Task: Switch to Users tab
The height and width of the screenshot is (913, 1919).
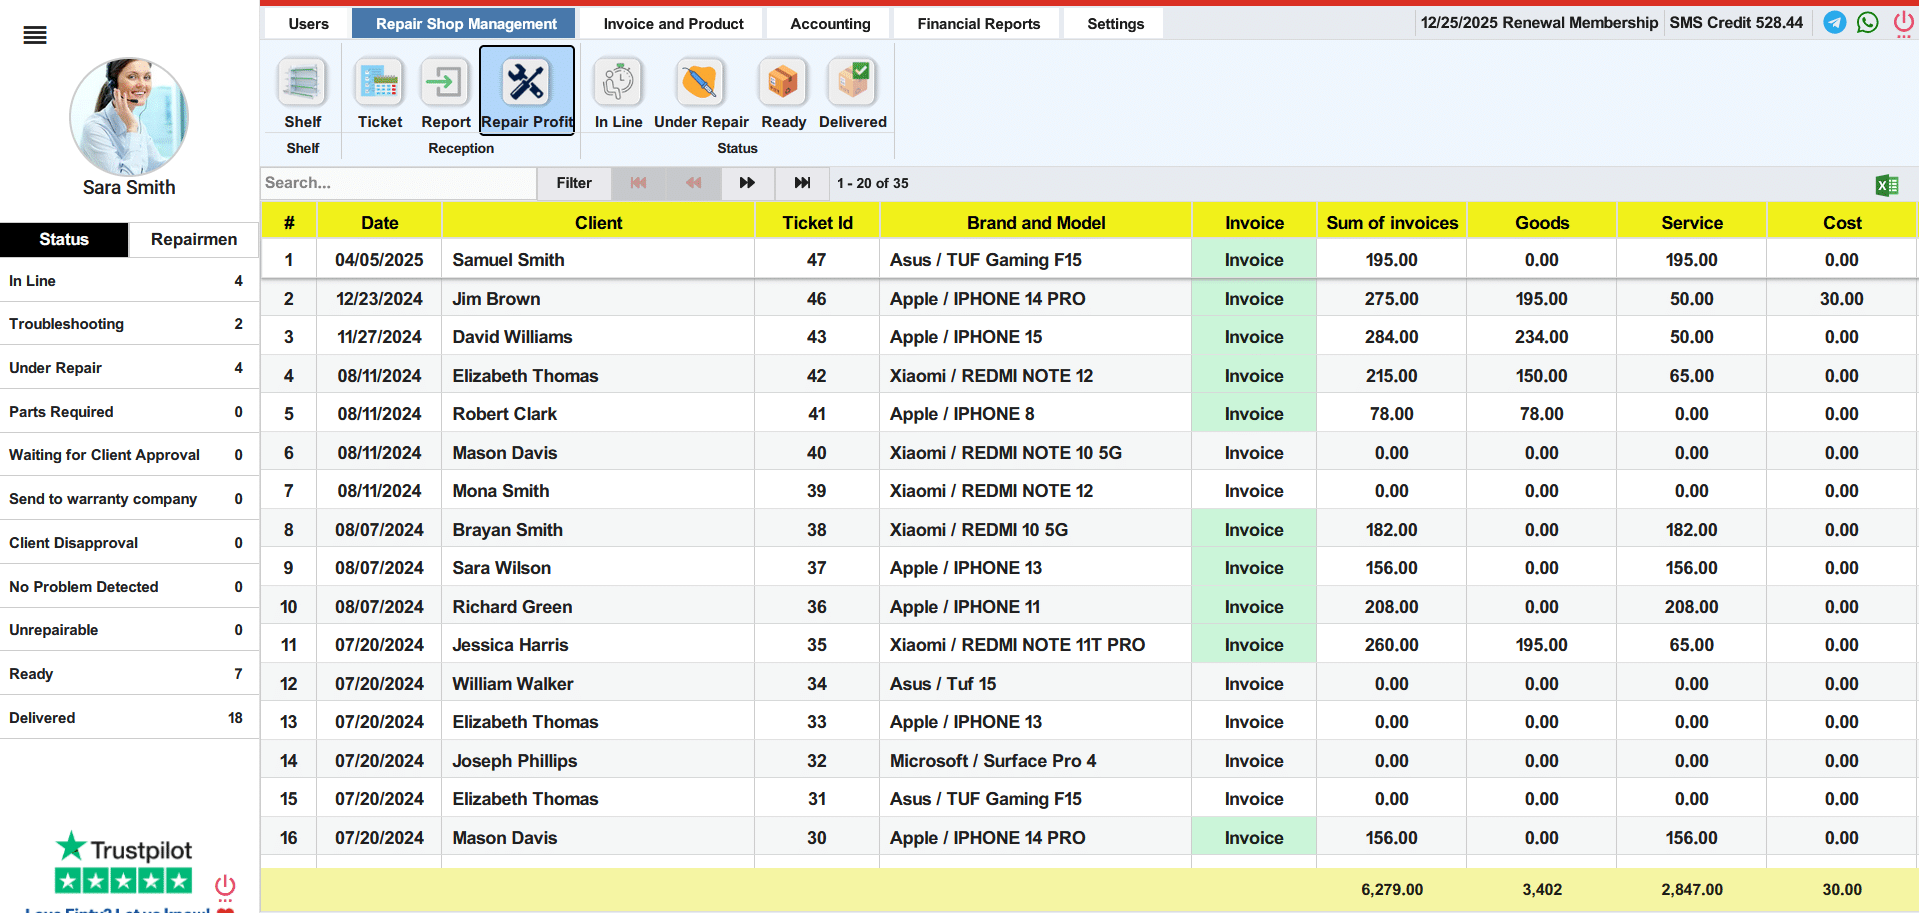Action: pos(308,24)
